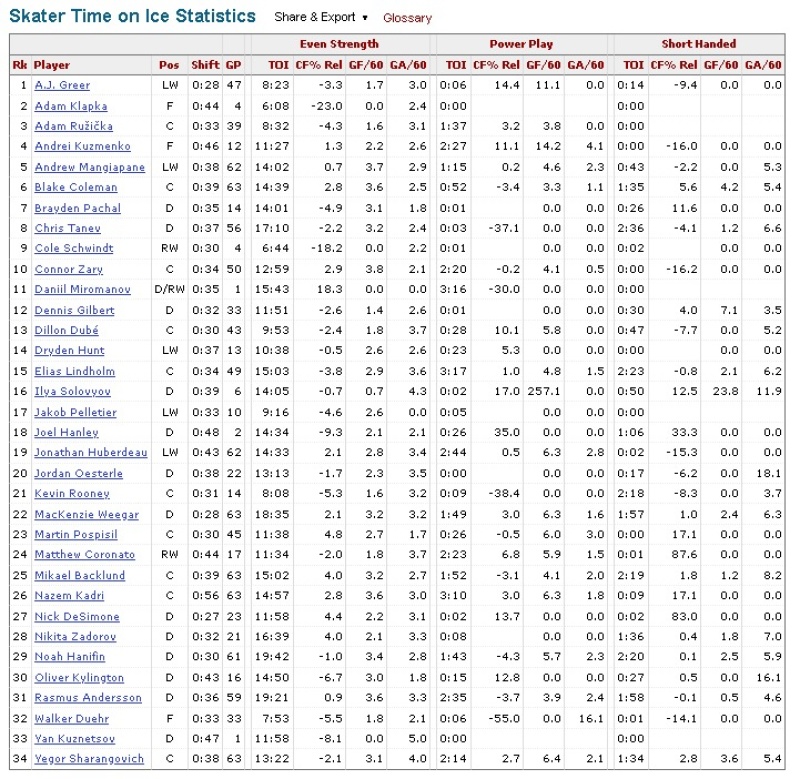Open Brayden Pachal player link
Screen dimensions: 800x779
pyautogui.click(x=78, y=208)
